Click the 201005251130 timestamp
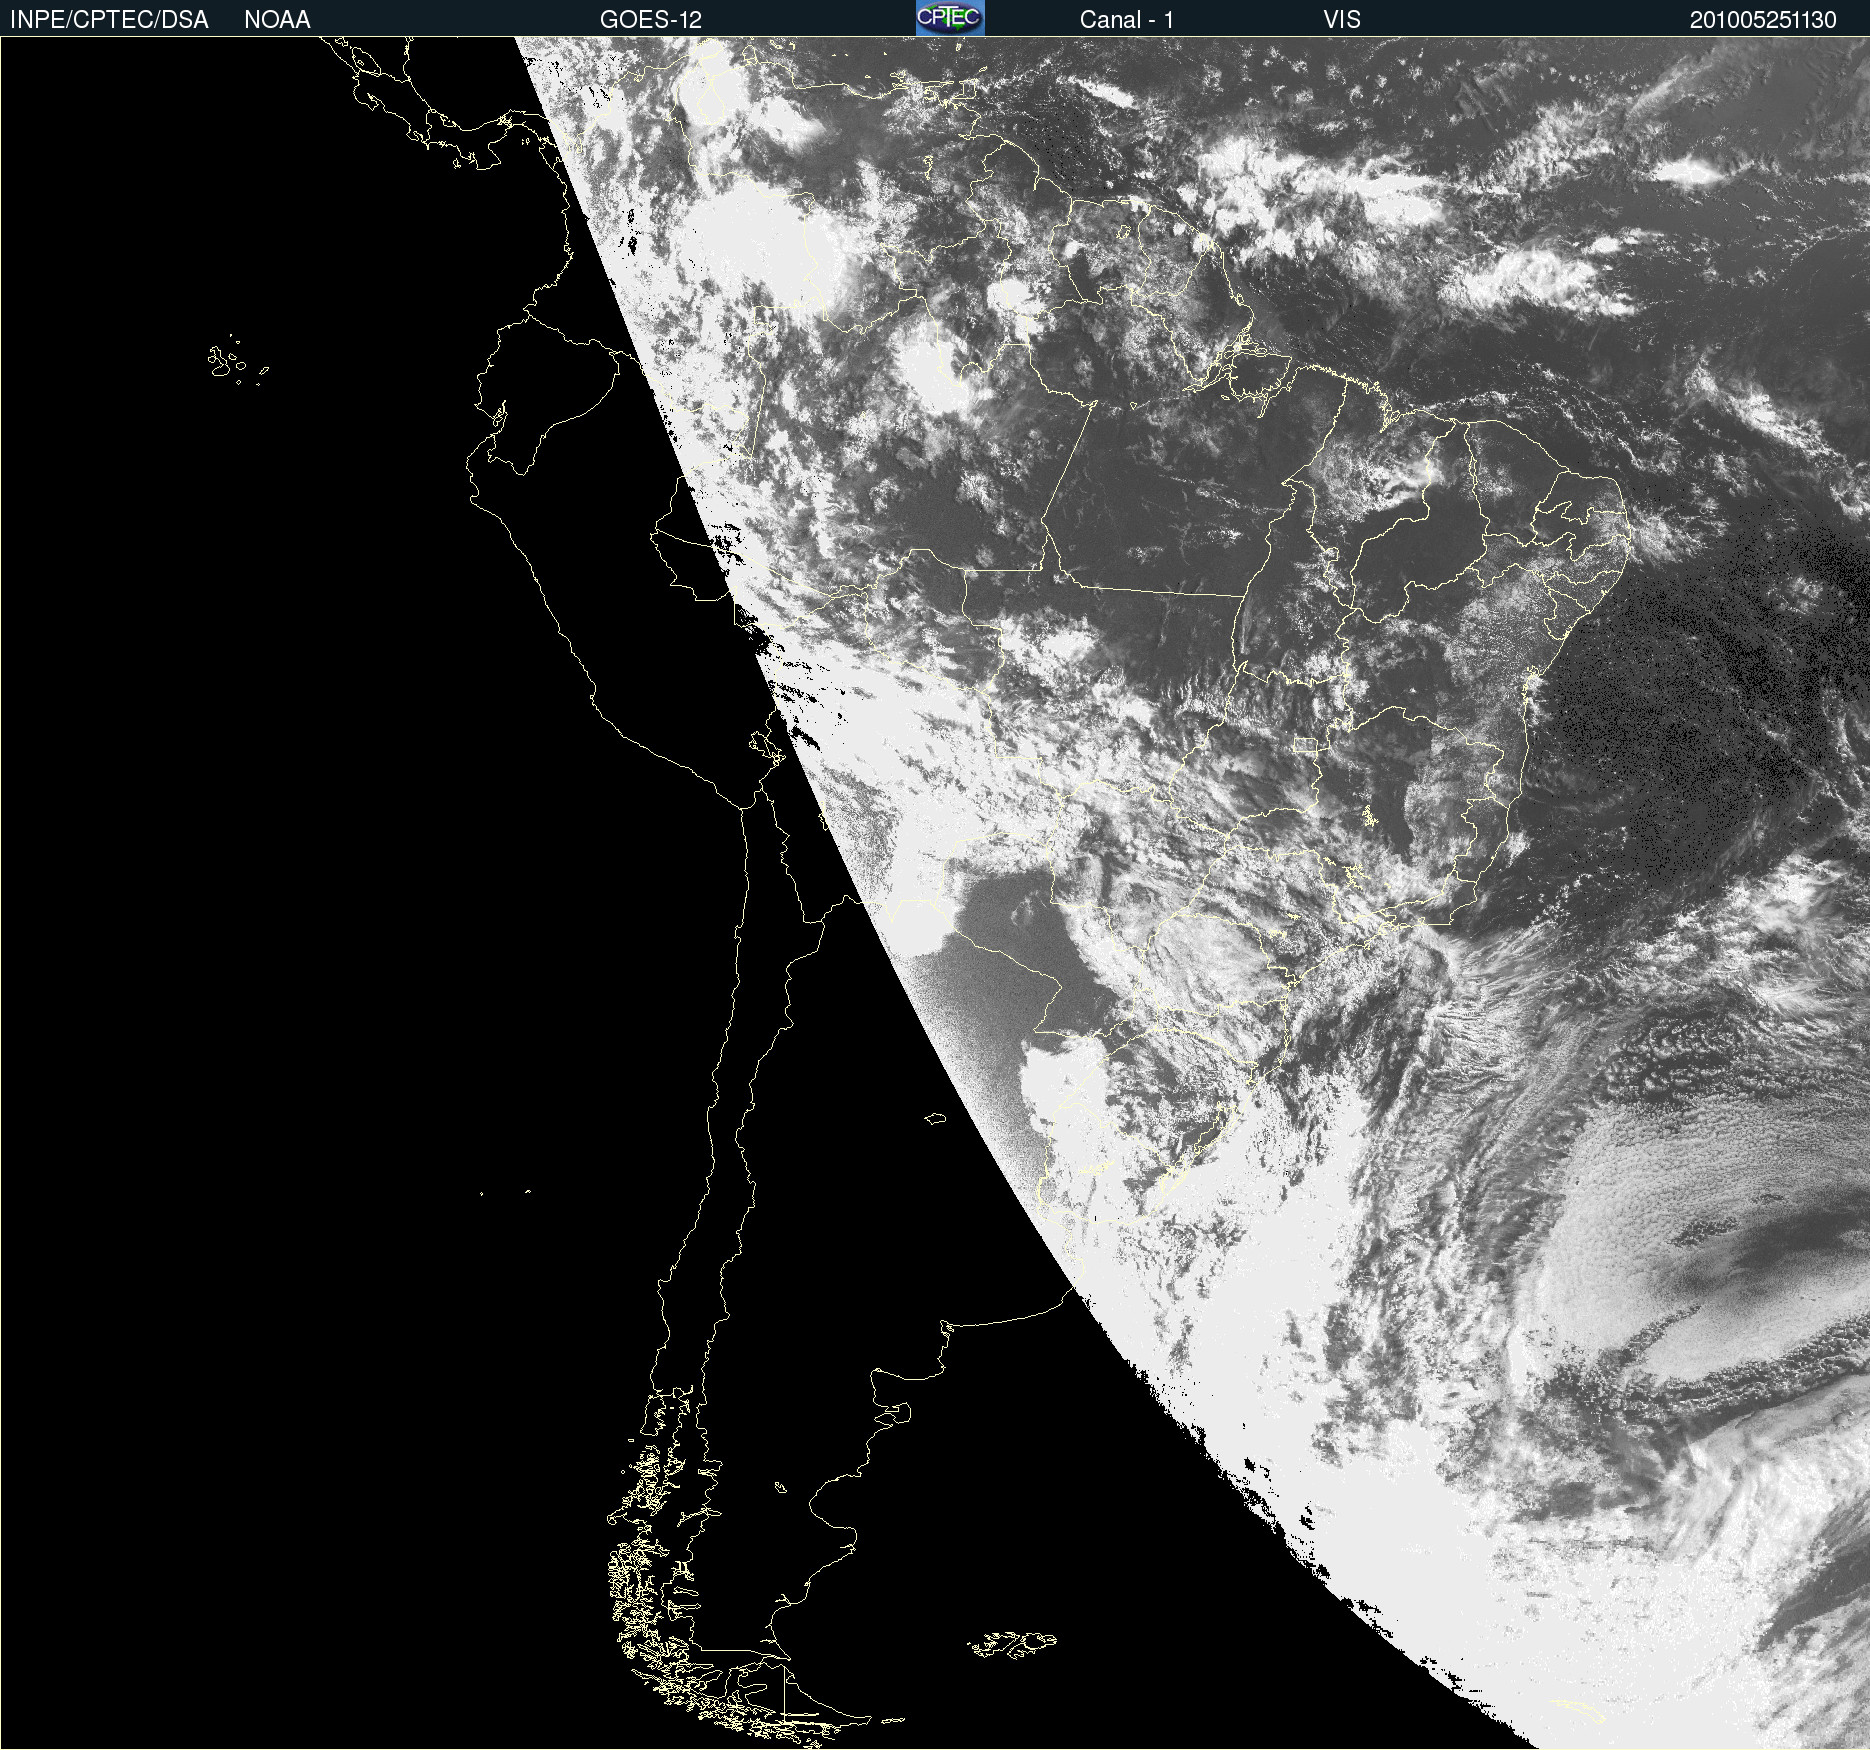 [x=1763, y=20]
